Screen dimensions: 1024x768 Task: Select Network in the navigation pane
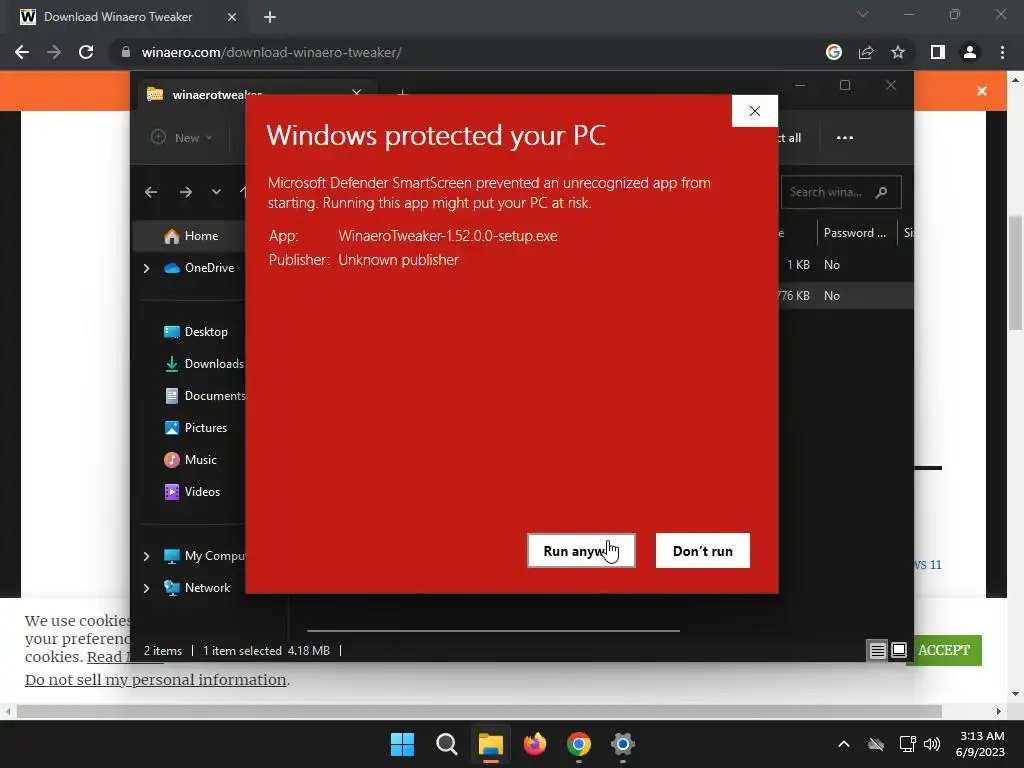point(197,588)
